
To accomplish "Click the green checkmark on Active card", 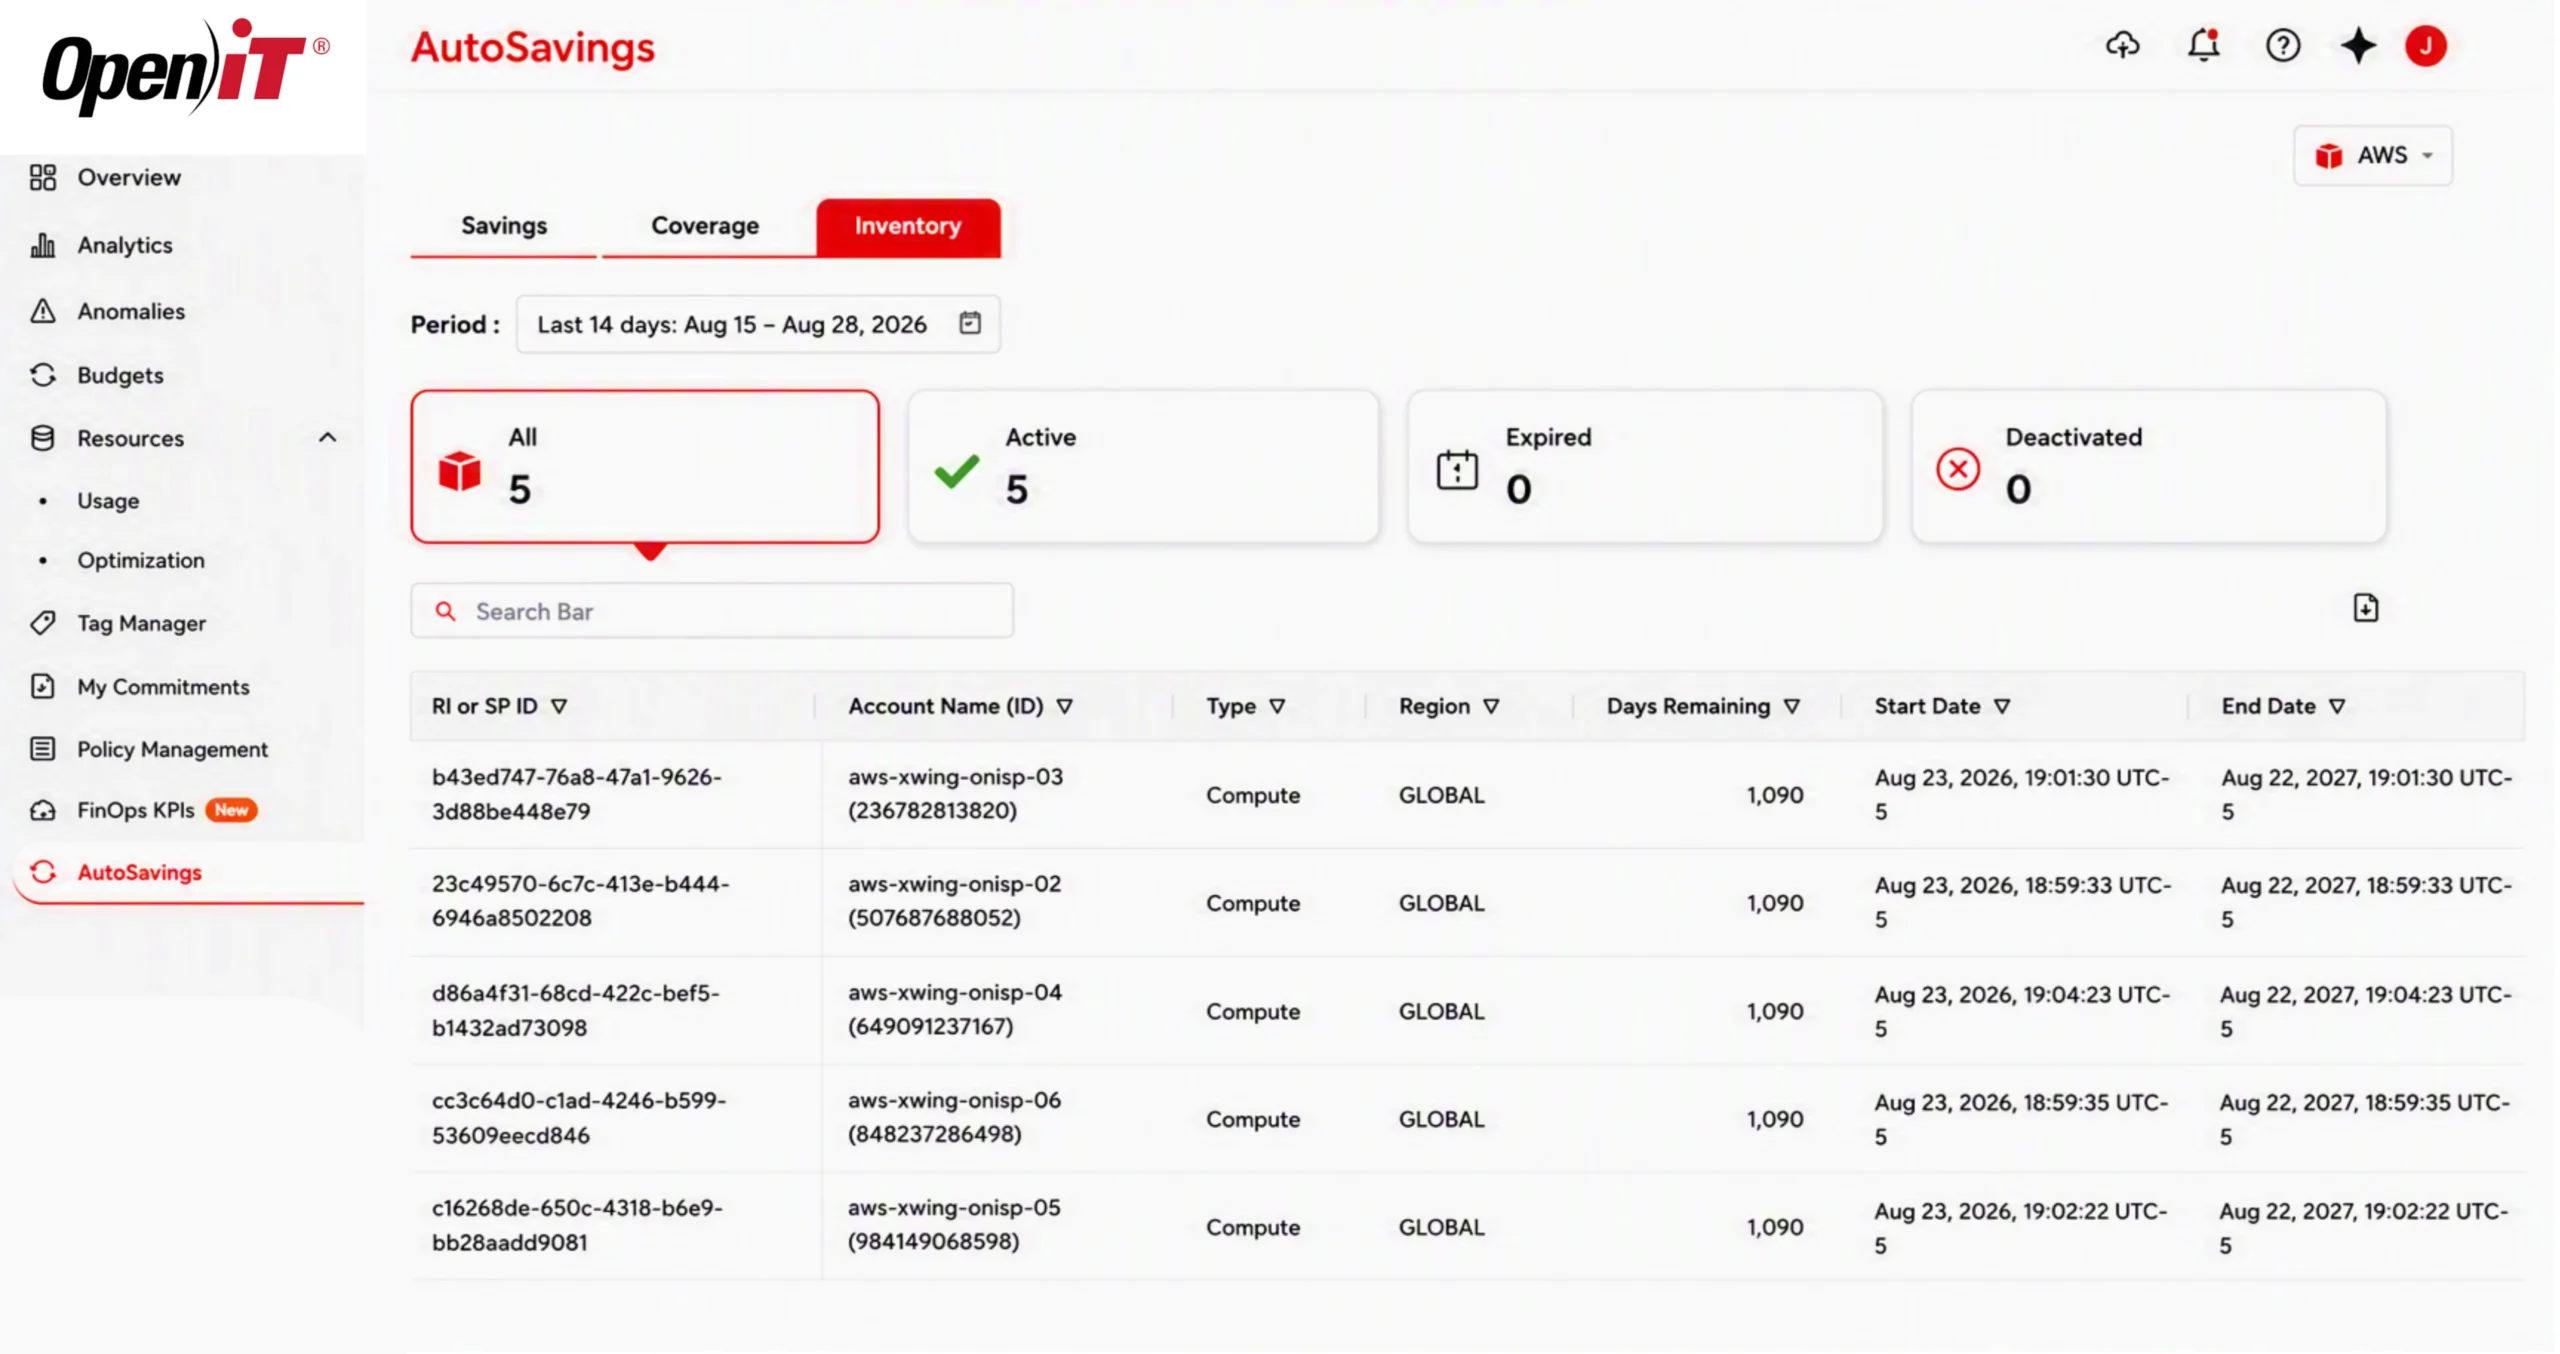I will 956,471.
